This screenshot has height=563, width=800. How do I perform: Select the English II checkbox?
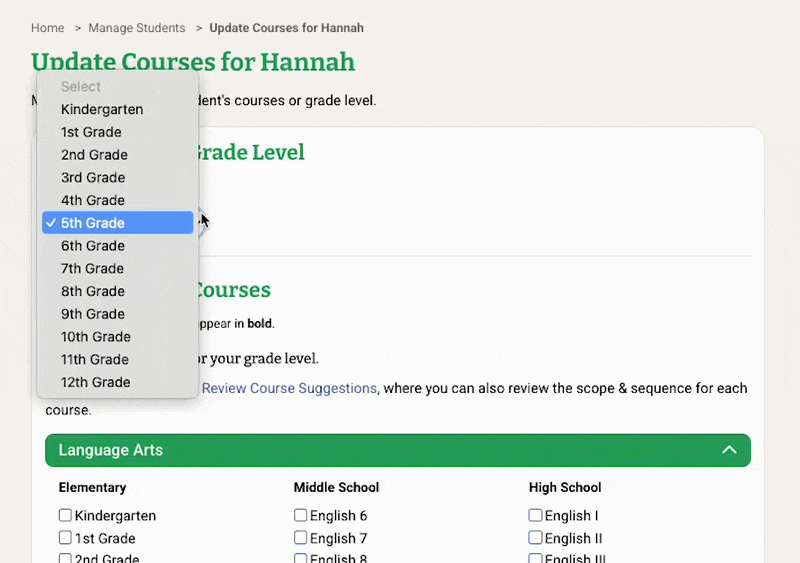(535, 538)
